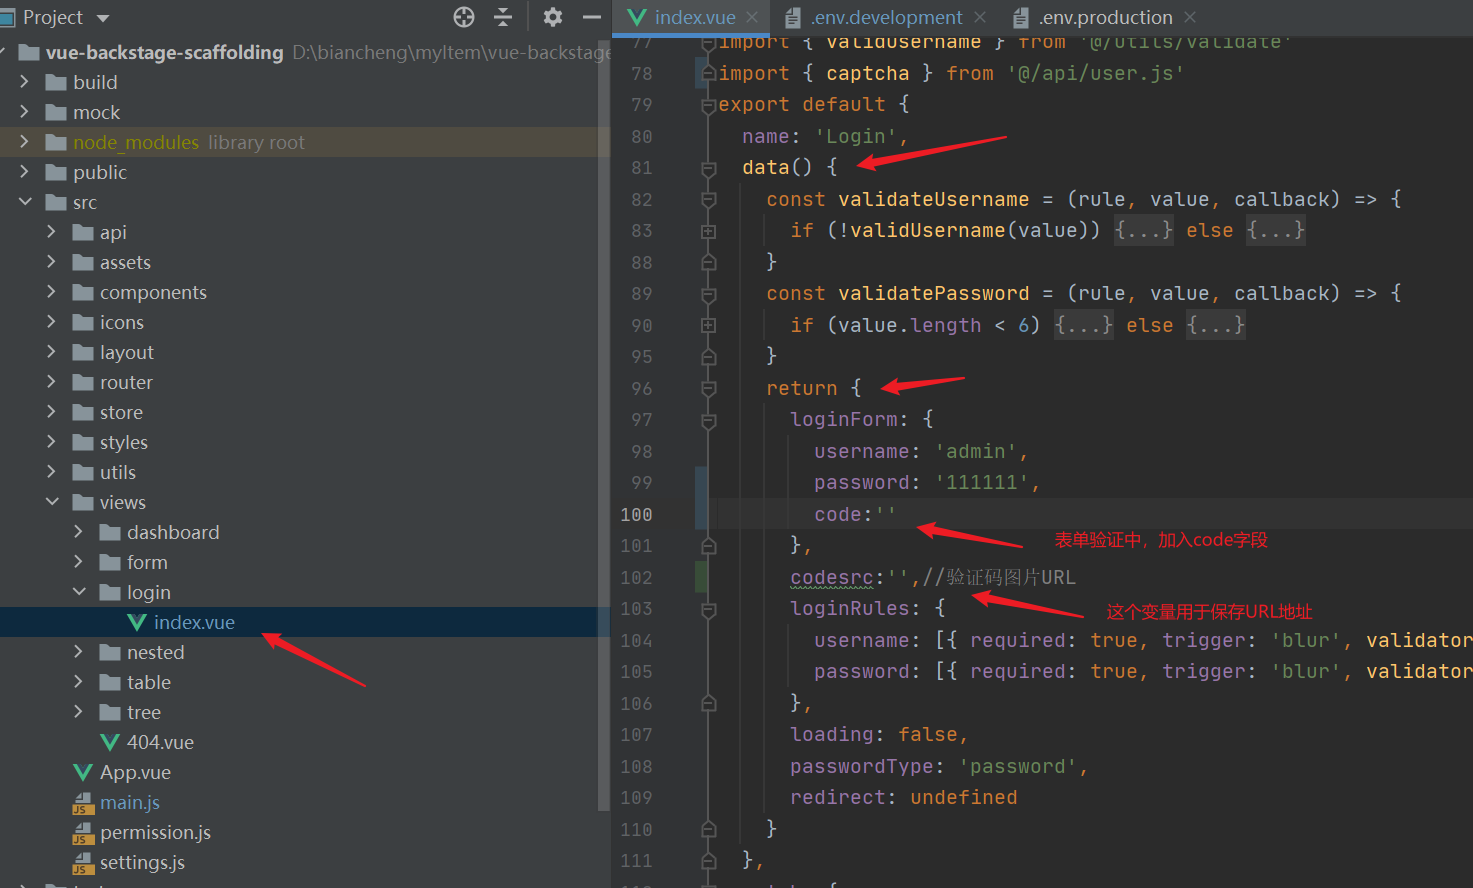Close the index.vue tab
Viewport: 1473px width, 888px height.
752,17
